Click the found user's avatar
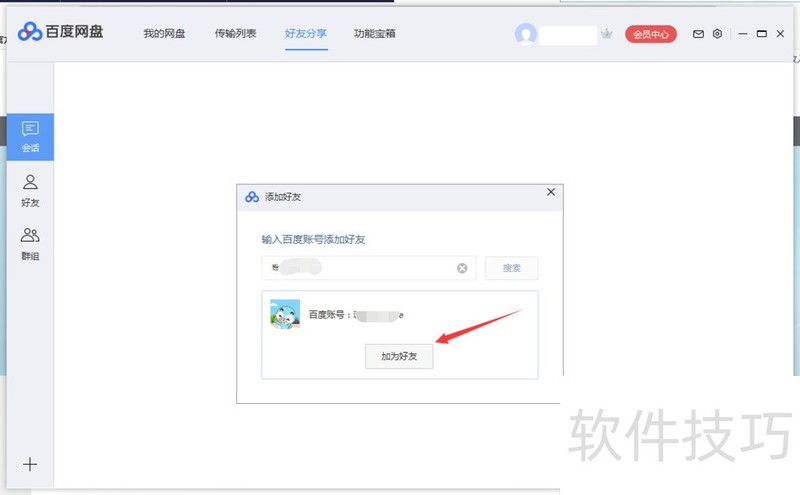Viewport: 800px width, 495px height. (285, 314)
